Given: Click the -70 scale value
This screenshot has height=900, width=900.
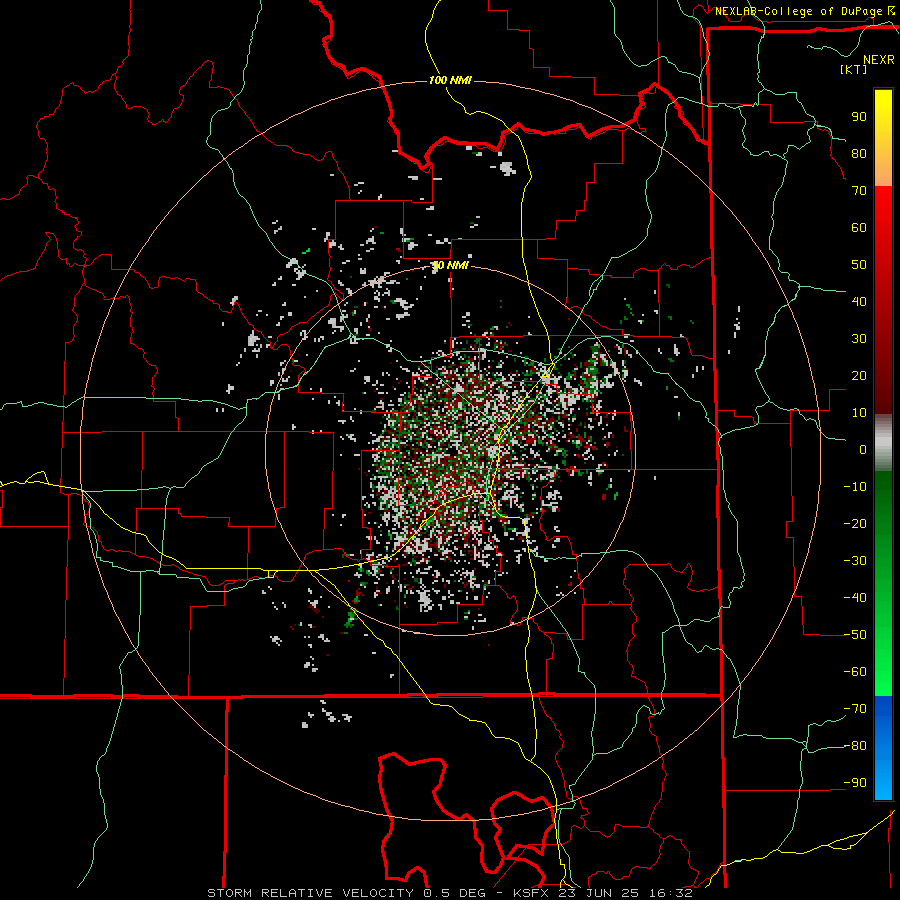Looking at the screenshot, I should (855, 709).
